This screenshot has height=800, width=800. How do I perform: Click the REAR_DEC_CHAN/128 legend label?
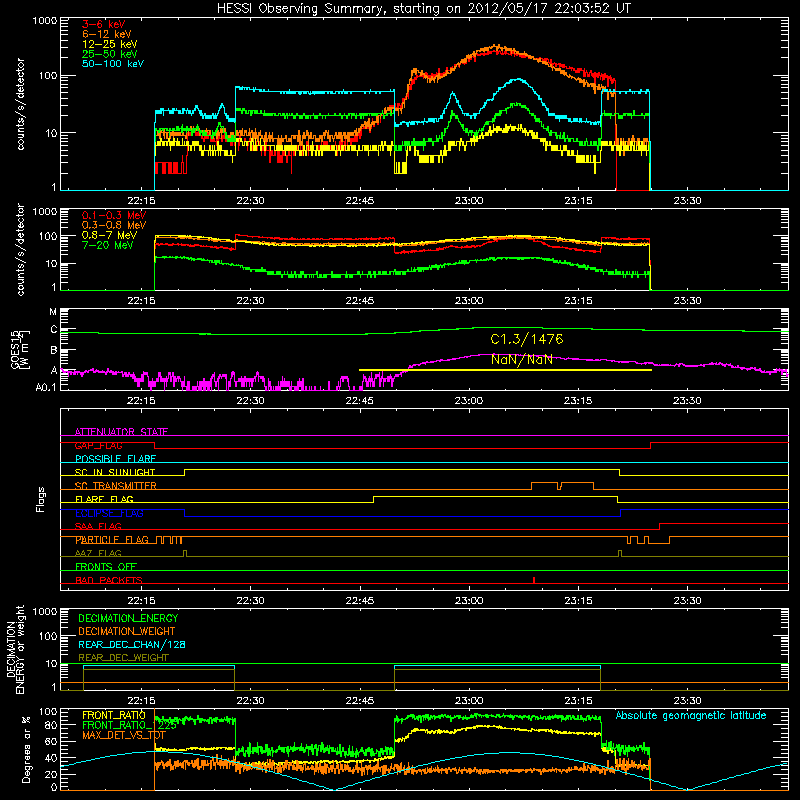[x=132, y=645]
